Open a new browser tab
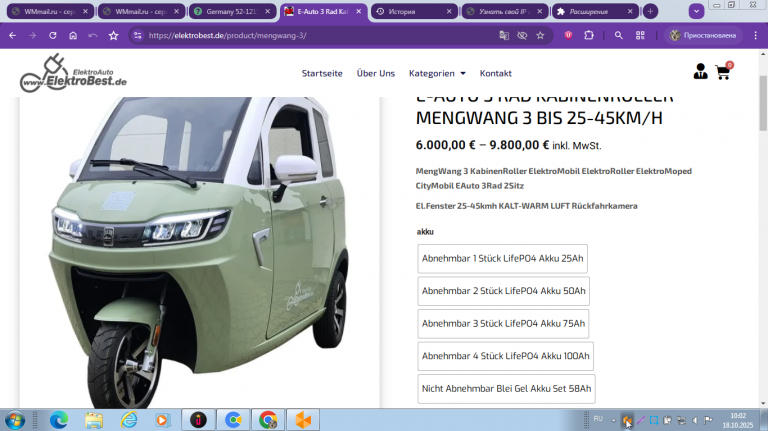The height and width of the screenshot is (431, 768). 650,11
